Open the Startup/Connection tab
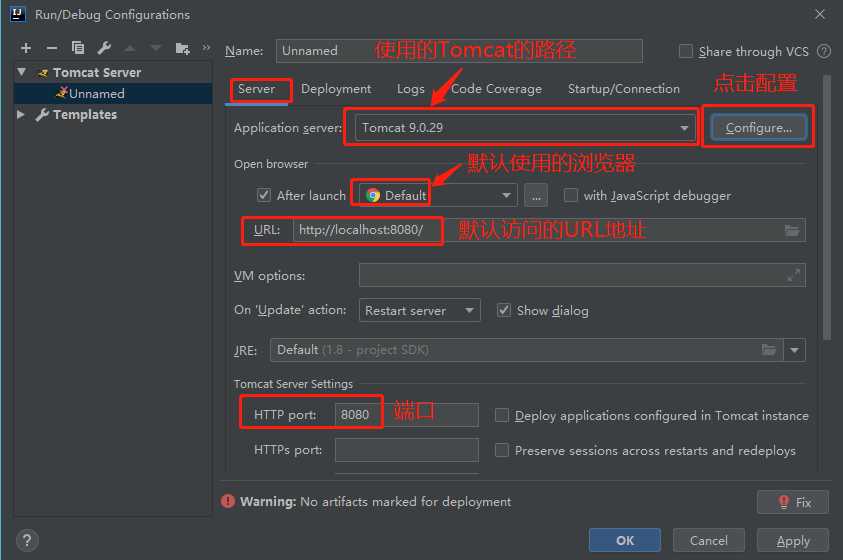The width and height of the screenshot is (843, 560). [624, 89]
